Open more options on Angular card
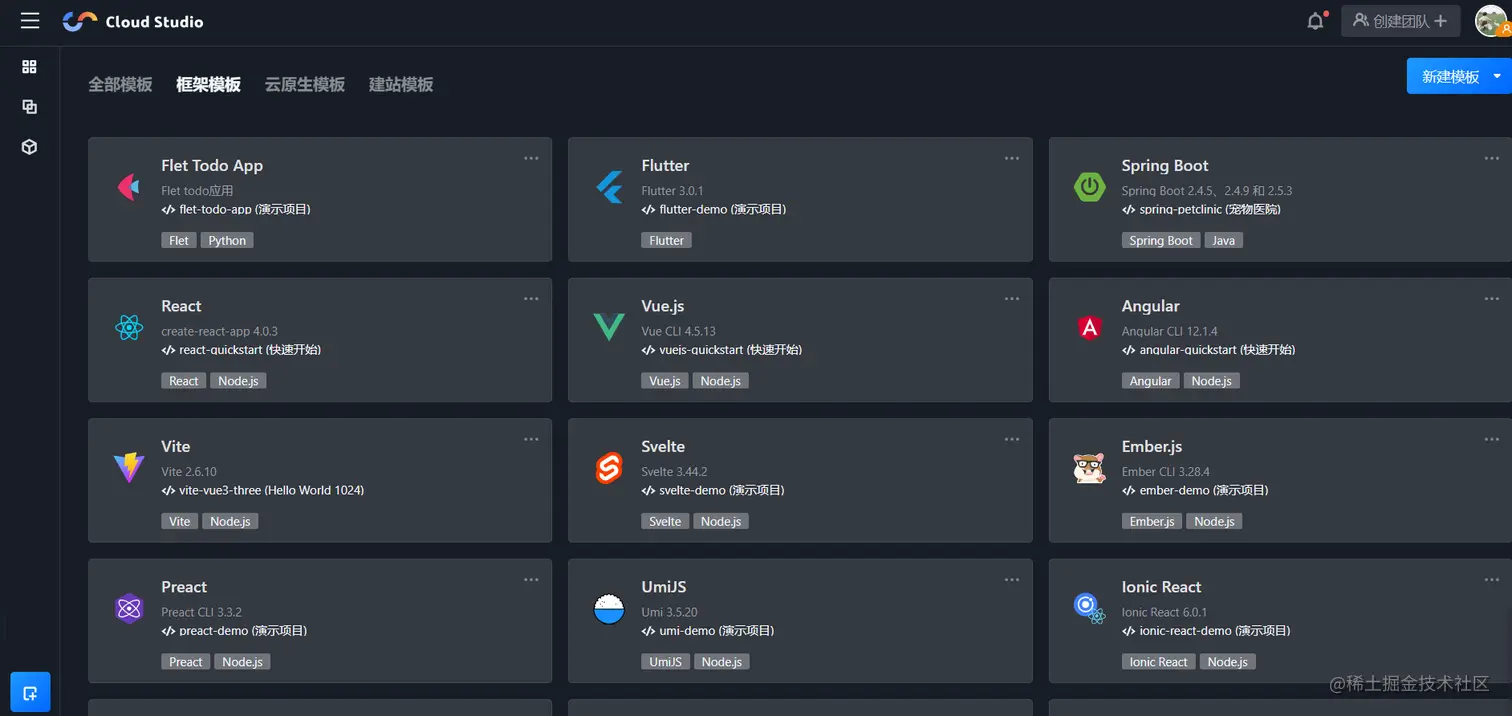This screenshot has height=716, width=1512. [1492, 298]
